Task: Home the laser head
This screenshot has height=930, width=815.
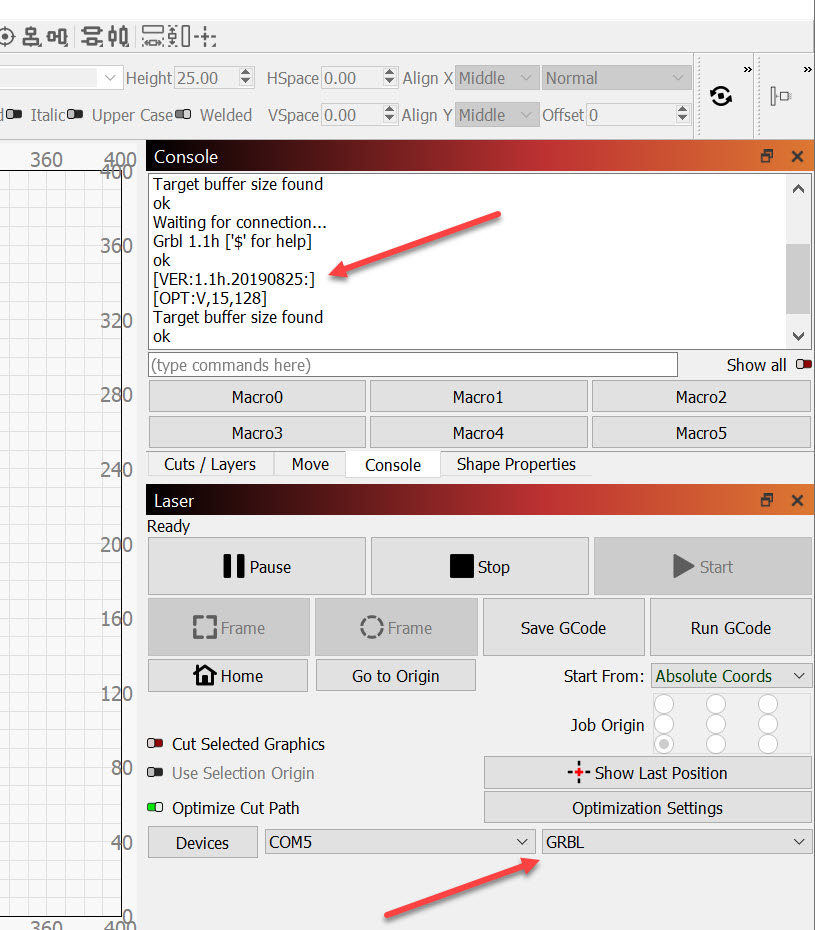Action: coord(227,676)
